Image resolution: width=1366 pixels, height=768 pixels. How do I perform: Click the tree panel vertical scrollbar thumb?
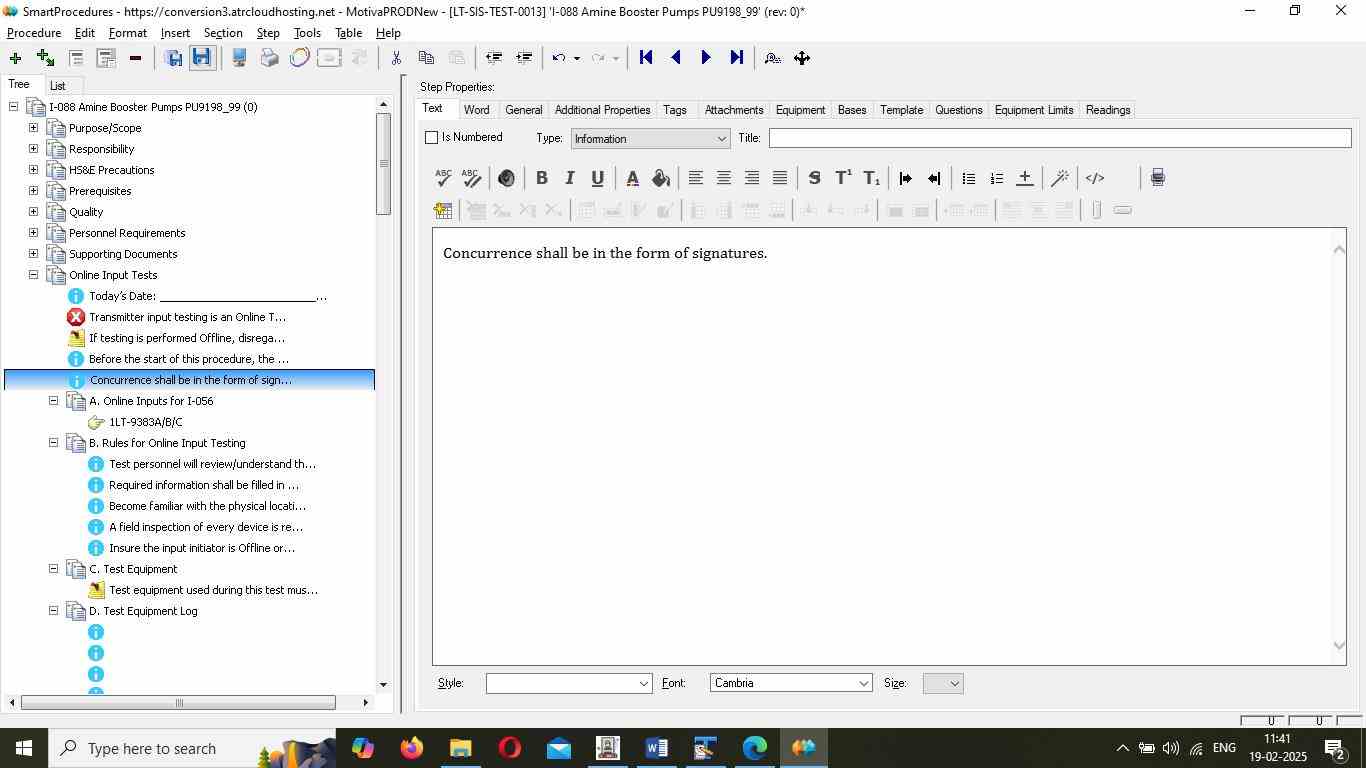tap(383, 164)
